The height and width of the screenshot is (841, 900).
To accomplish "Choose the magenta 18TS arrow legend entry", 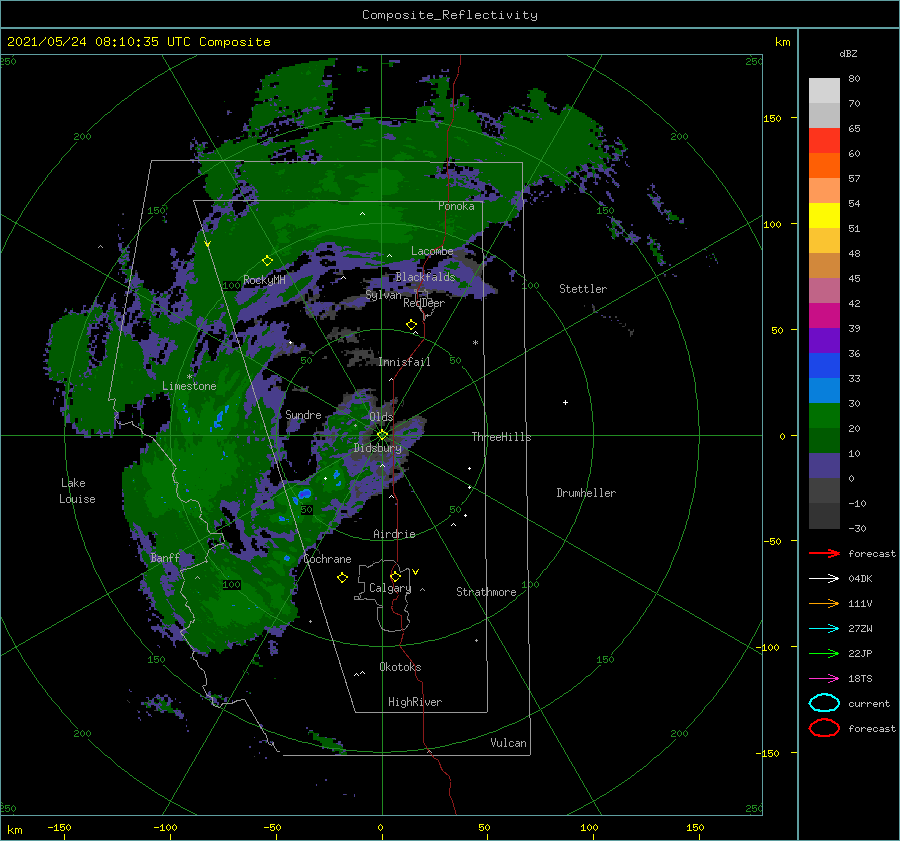I will (824, 679).
